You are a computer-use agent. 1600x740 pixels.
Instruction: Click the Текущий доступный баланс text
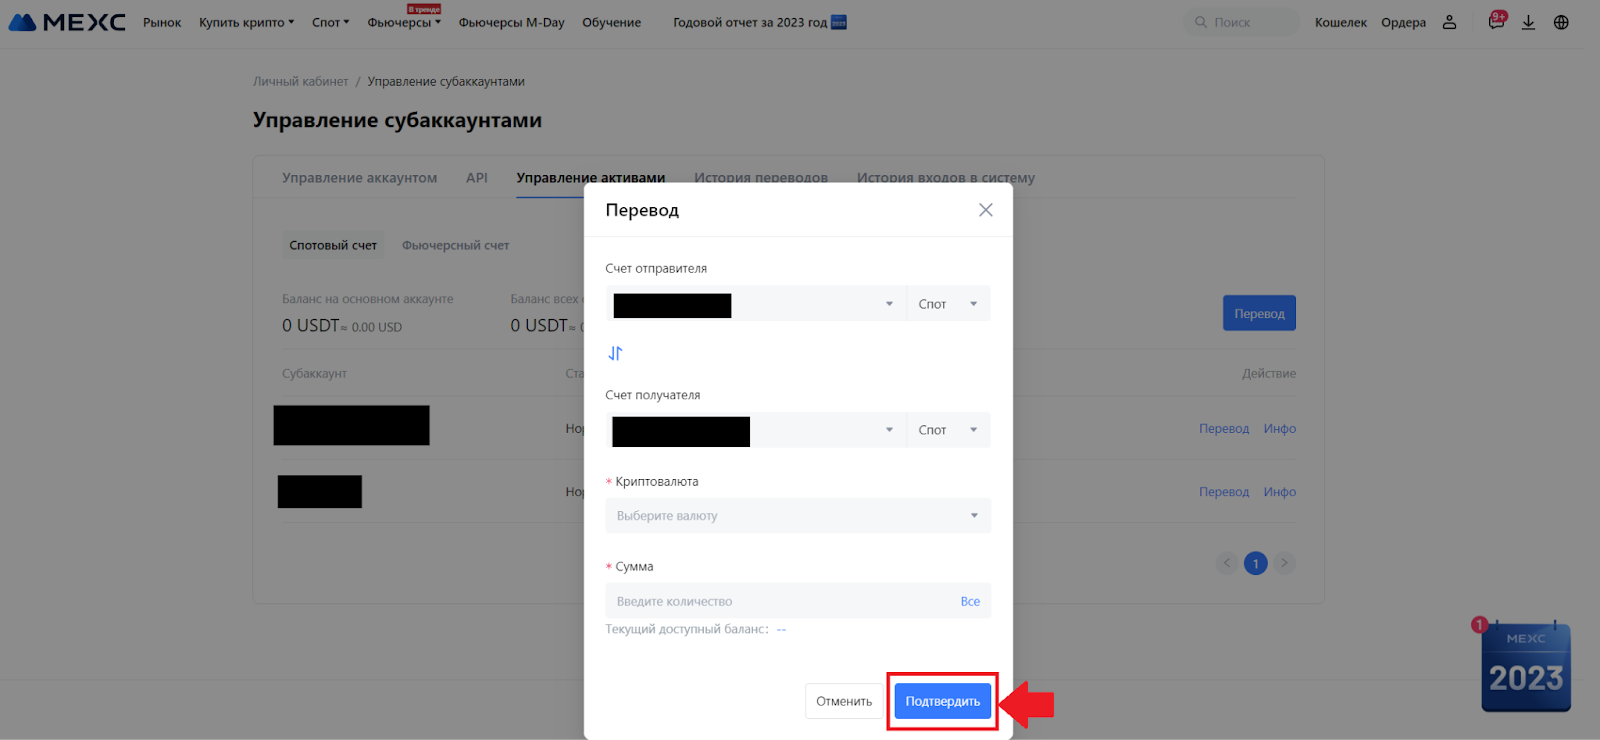pos(696,629)
